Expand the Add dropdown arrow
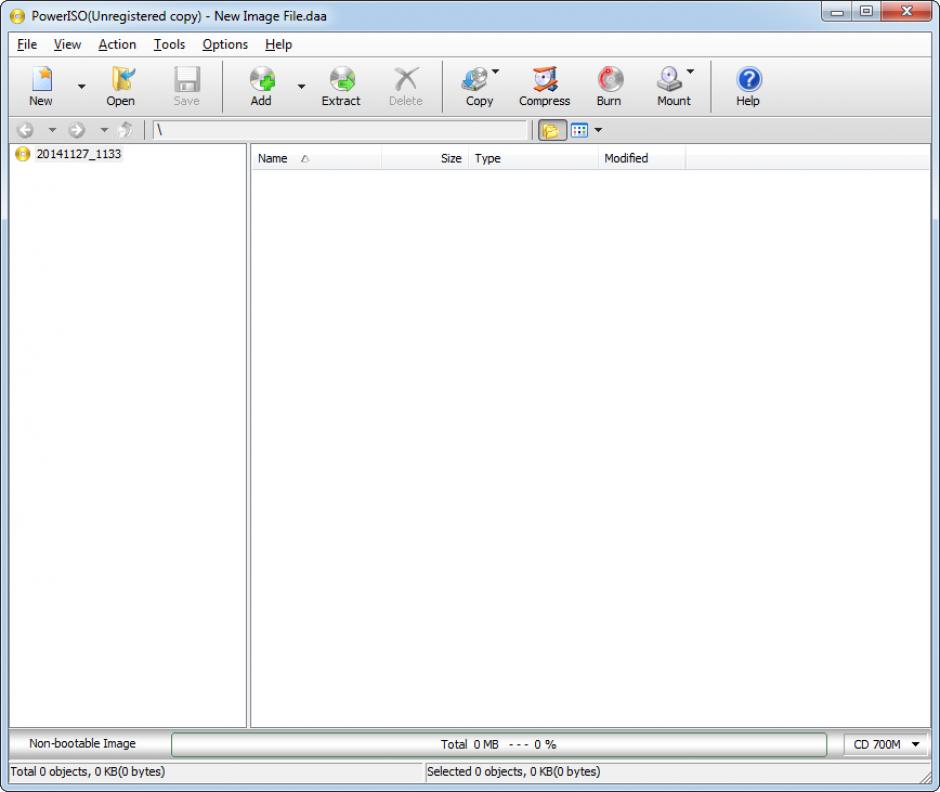 tap(302, 86)
